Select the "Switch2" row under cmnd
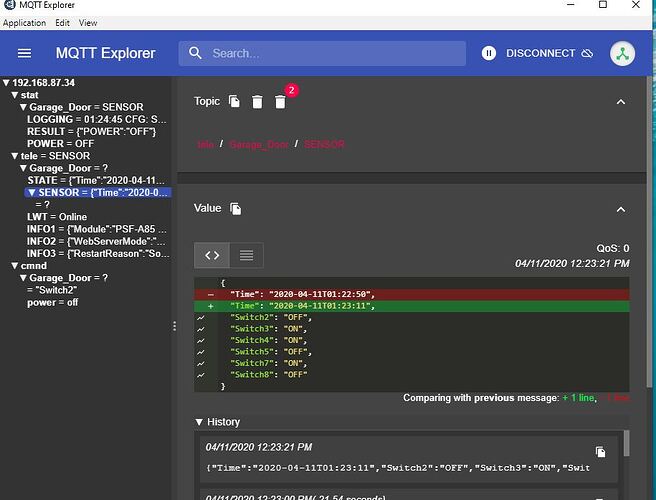Image resolution: width=656 pixels, height=500 pixels. 52,290
